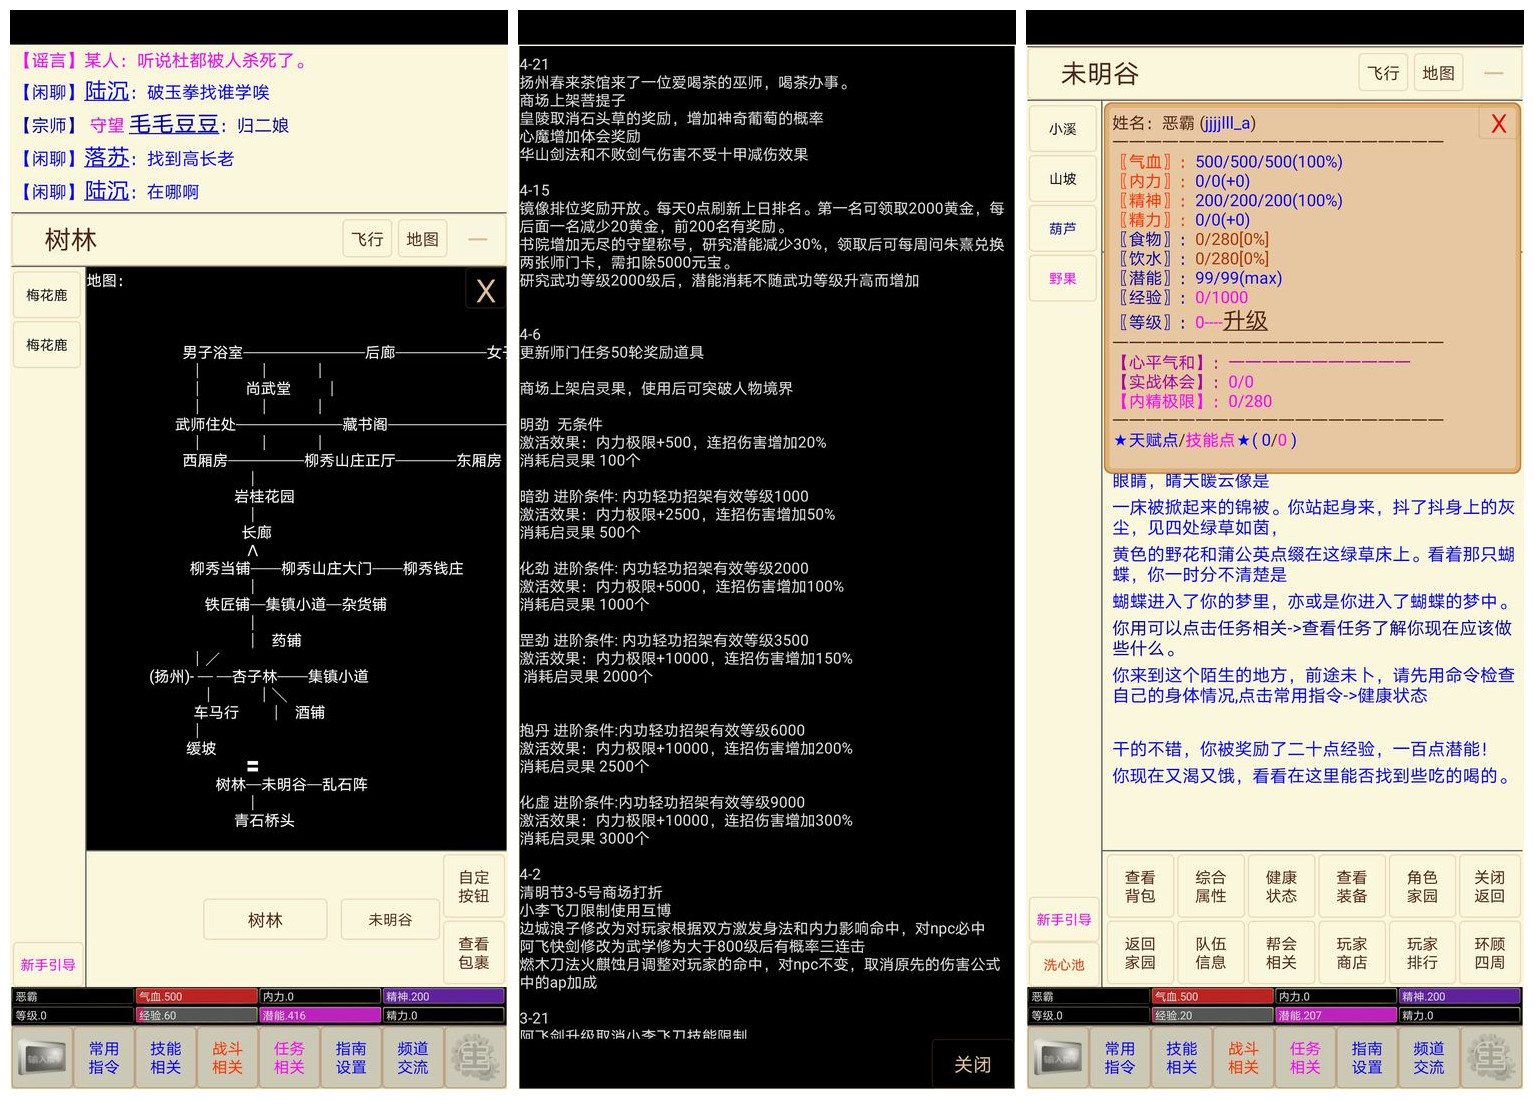Viewport: 1534px width, 1100px height.
Task: Open 新手引导 in the left panel
Action: (x=48, y=965)
